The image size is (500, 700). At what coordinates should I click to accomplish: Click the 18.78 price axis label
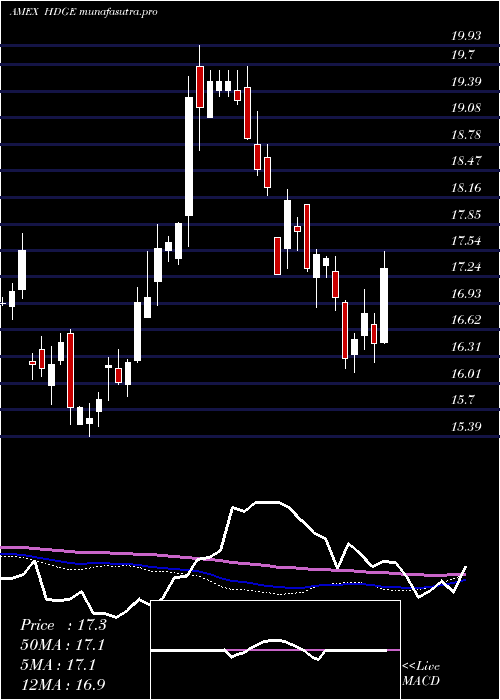[466, 135]
